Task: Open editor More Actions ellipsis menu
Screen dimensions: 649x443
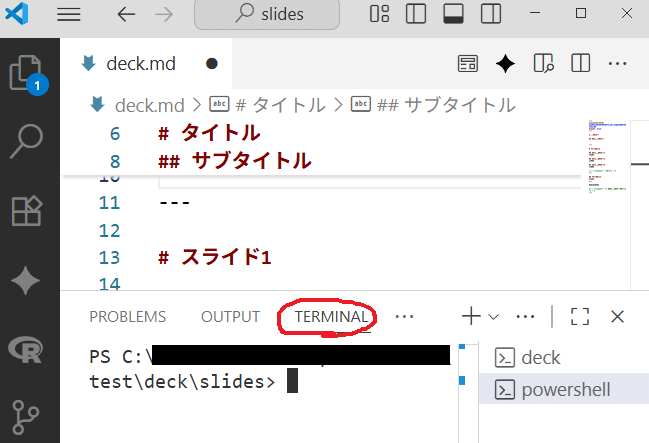Action: click(618, 64)
